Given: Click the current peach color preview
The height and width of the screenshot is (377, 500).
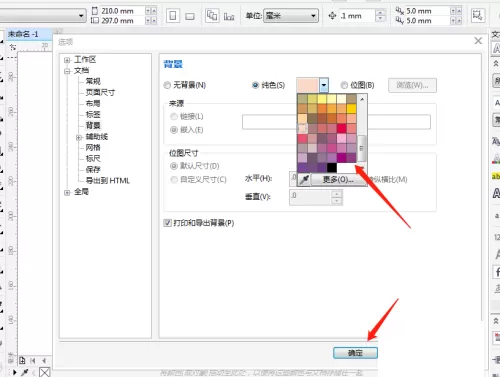Looking at the screenshot, I should pos(307,85).
